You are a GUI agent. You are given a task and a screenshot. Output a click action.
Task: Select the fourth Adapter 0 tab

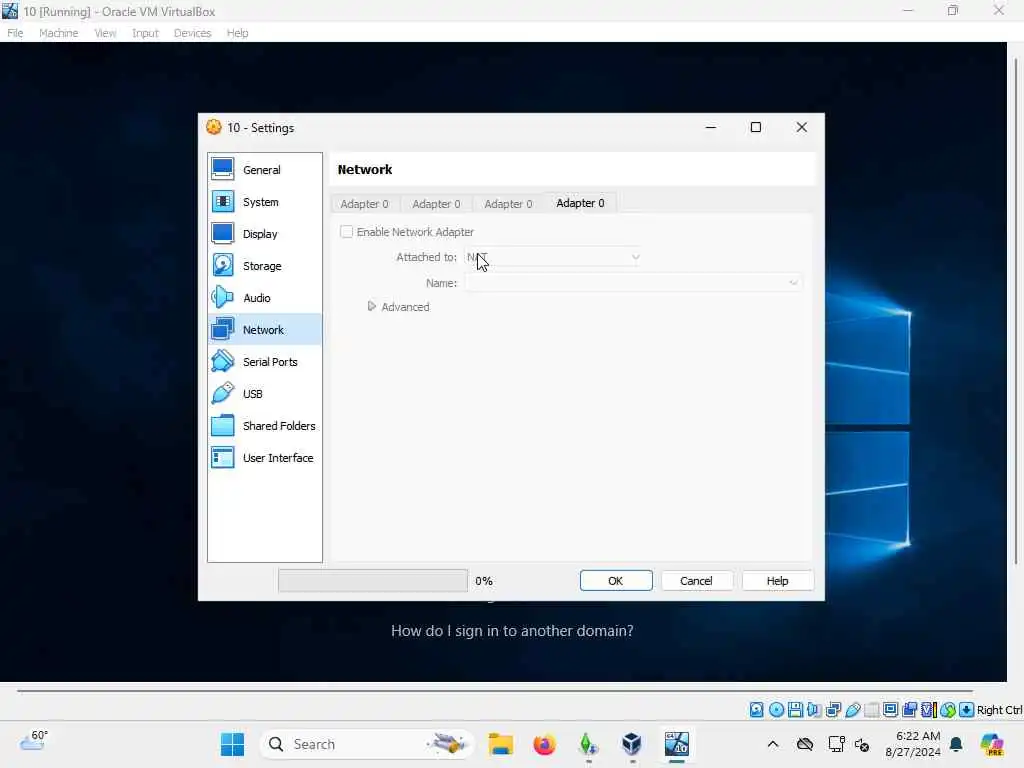coord(581,203)
